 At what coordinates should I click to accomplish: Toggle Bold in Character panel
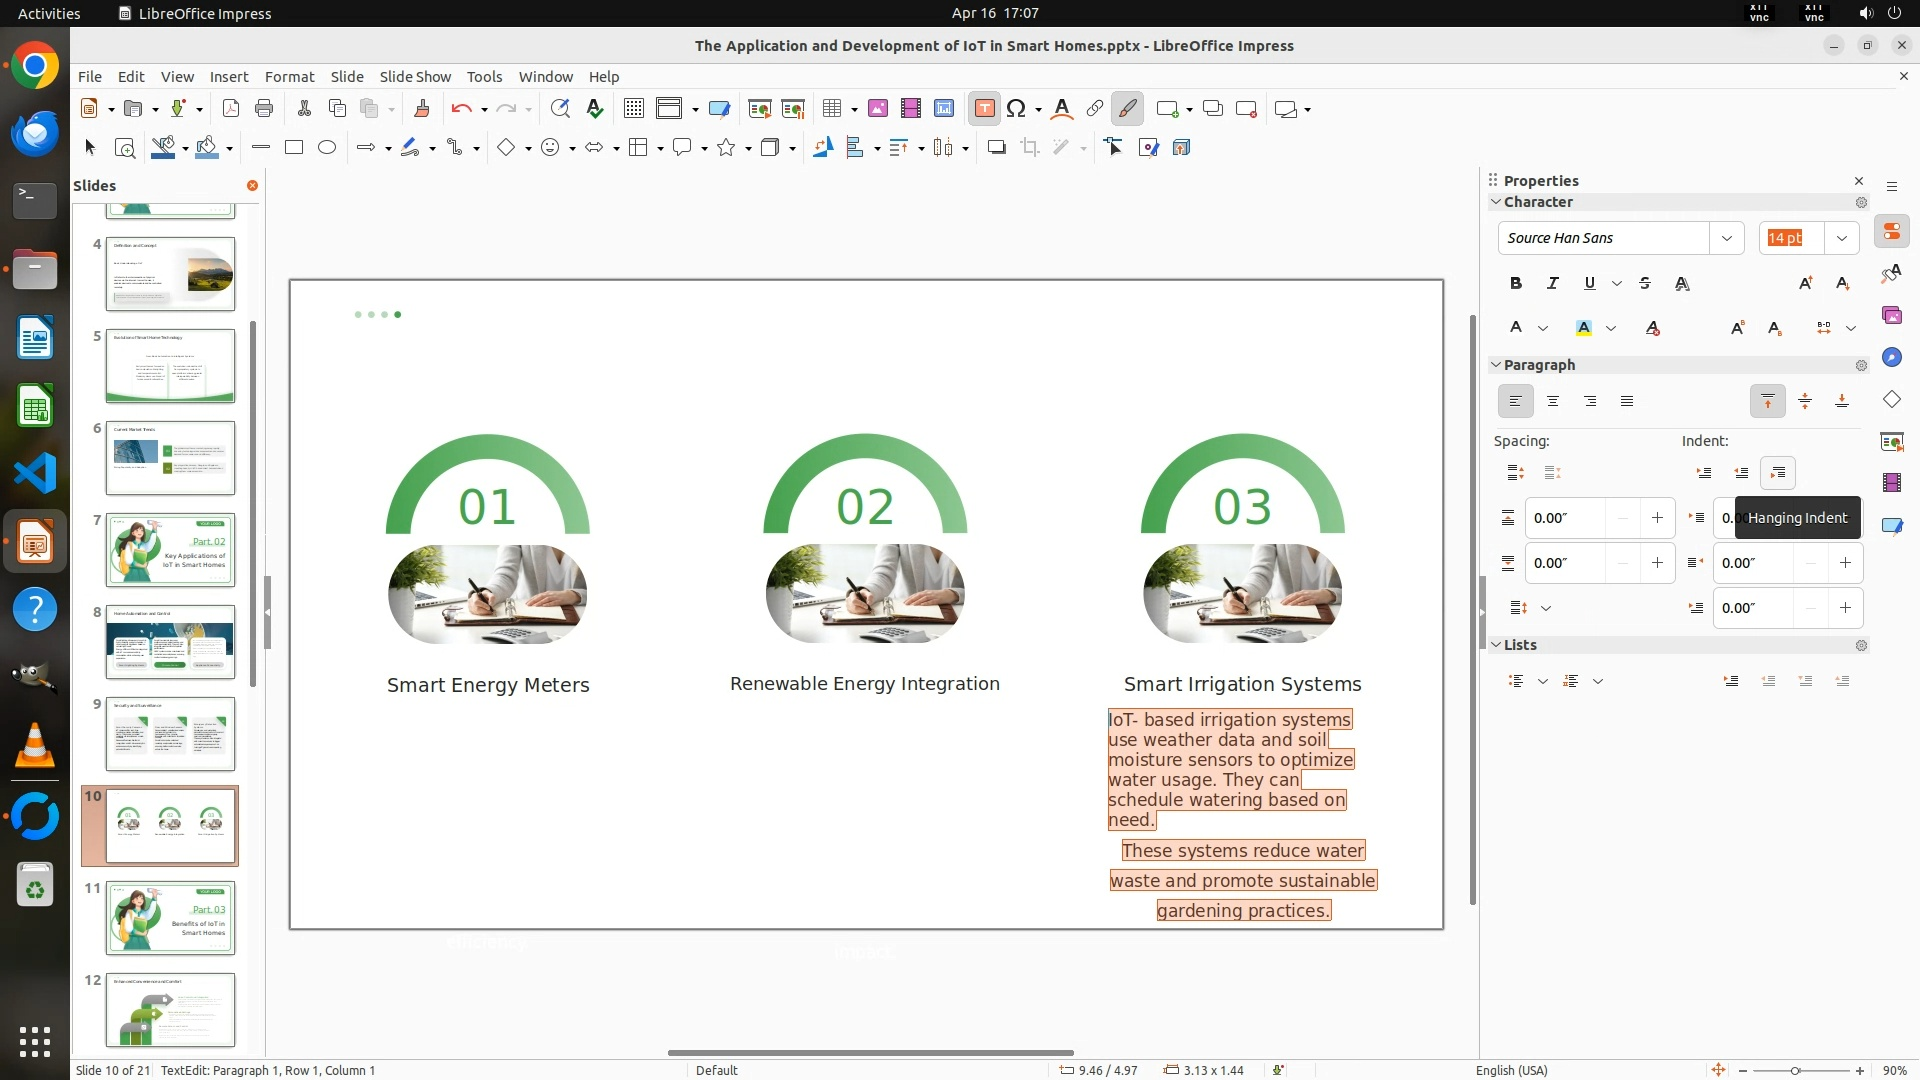click(1516, 284)
